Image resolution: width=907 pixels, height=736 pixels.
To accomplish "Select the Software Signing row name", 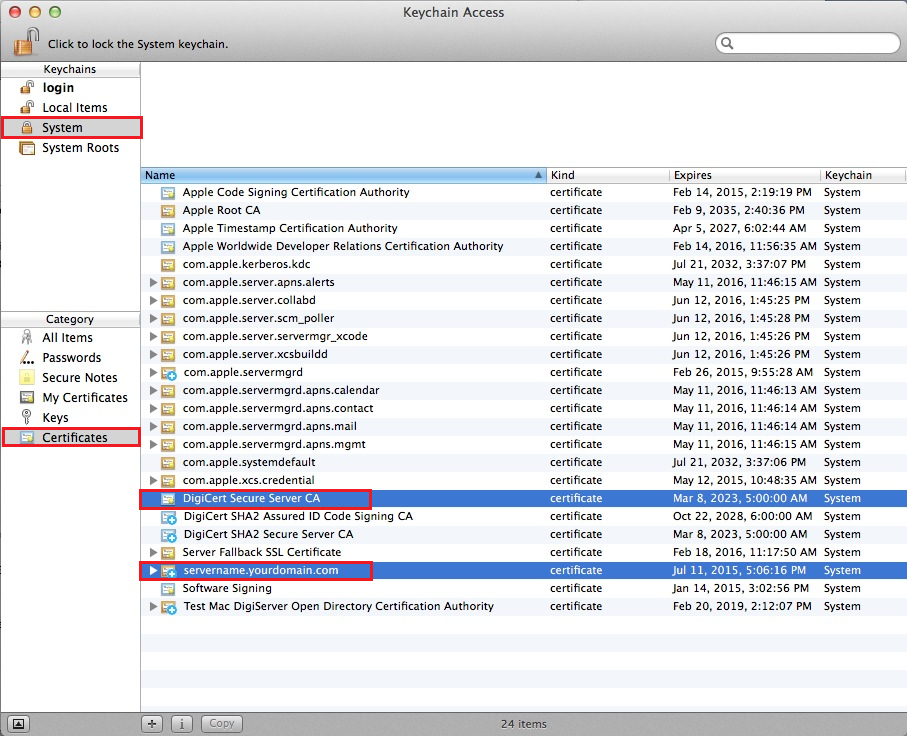I will pyautogui.click(x=227, y=588).
